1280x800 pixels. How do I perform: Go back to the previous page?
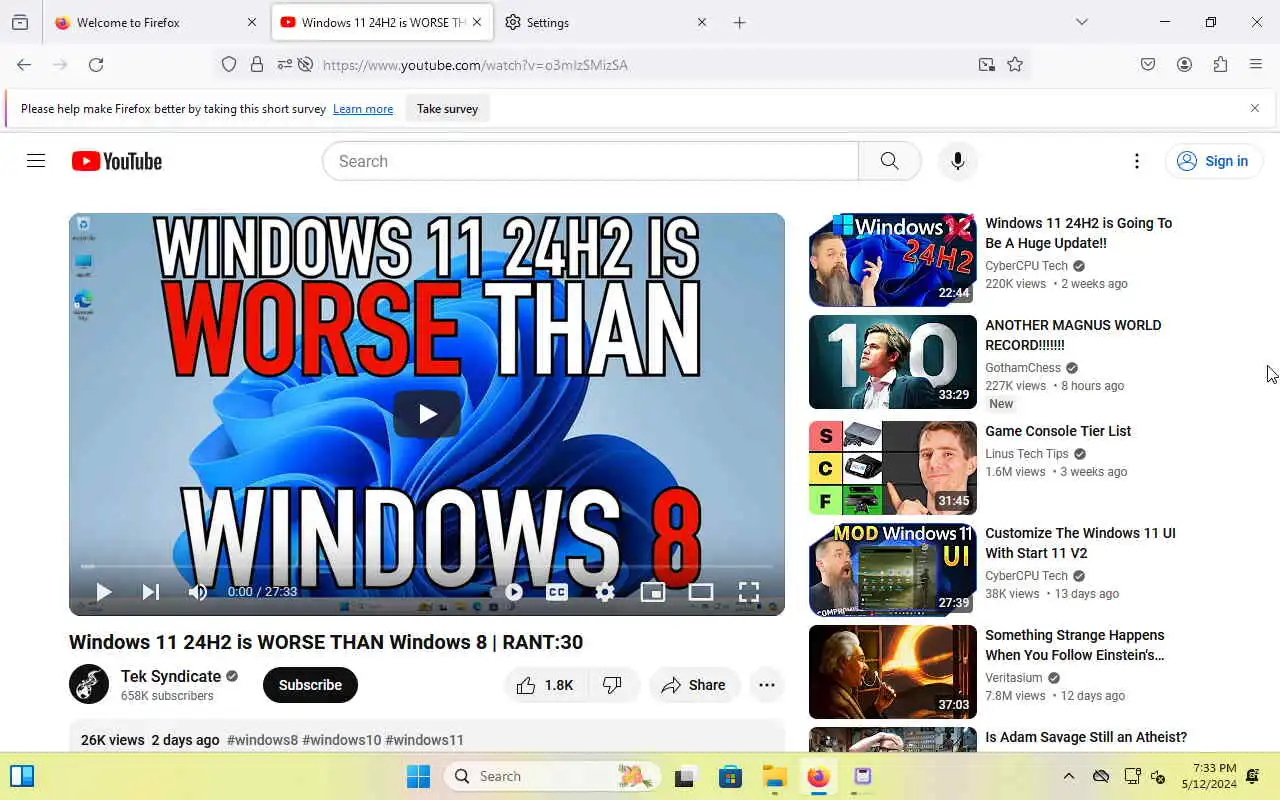tap(24, 65)
